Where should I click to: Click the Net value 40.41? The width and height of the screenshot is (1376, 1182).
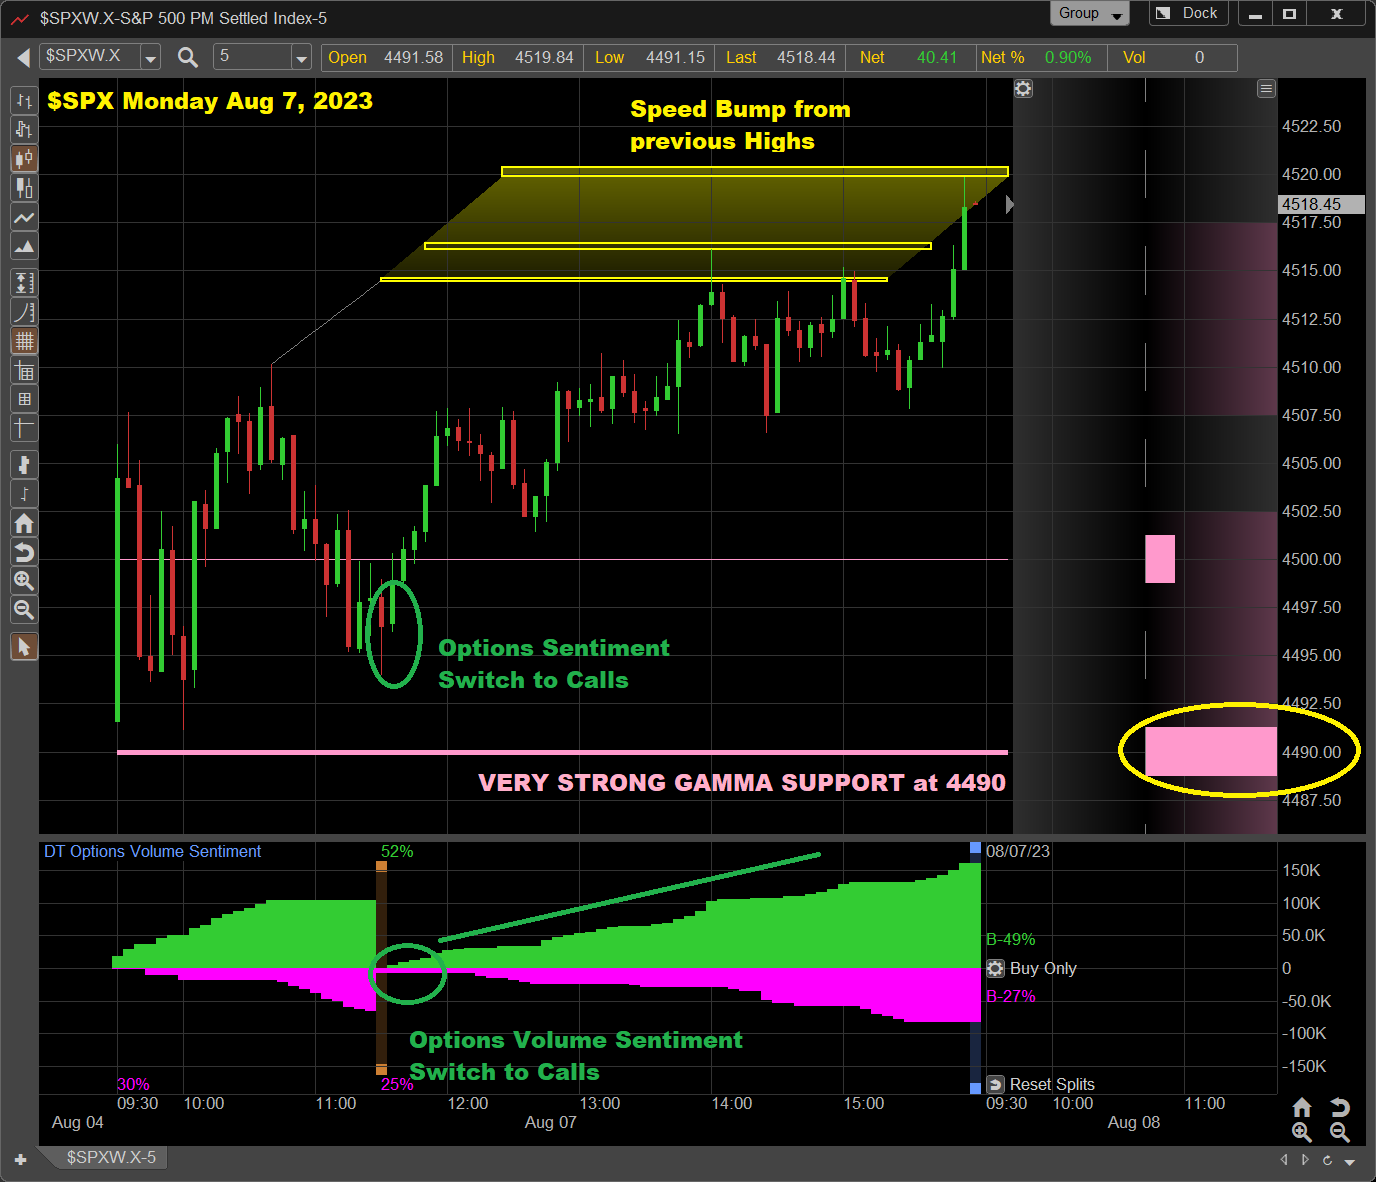pyautogui.click(x=937, y=57)
